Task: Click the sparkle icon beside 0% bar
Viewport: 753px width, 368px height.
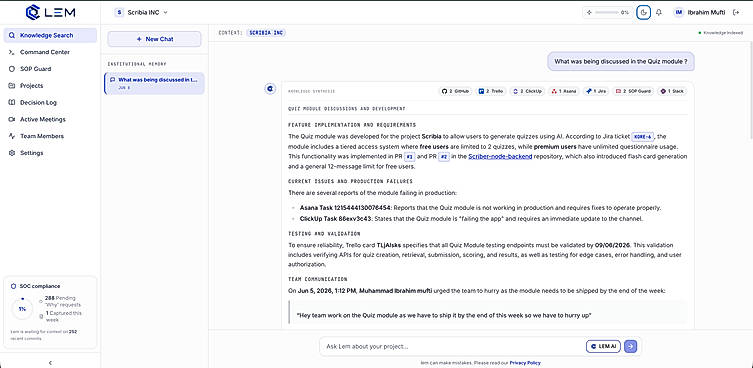Action: 589,12
